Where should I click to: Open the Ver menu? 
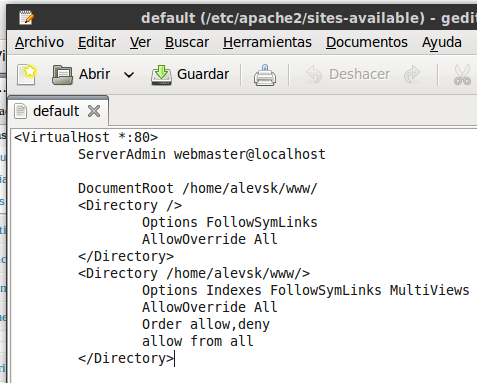tap(140, 42)
